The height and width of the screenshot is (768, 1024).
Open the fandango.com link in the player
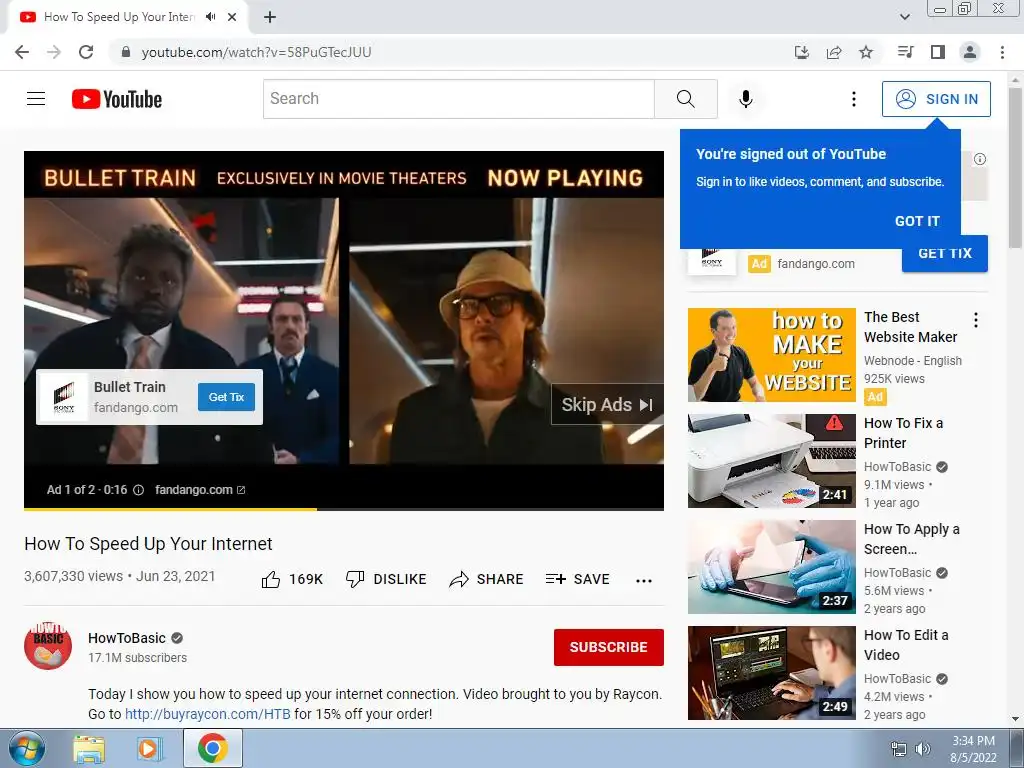pos(200,490)
